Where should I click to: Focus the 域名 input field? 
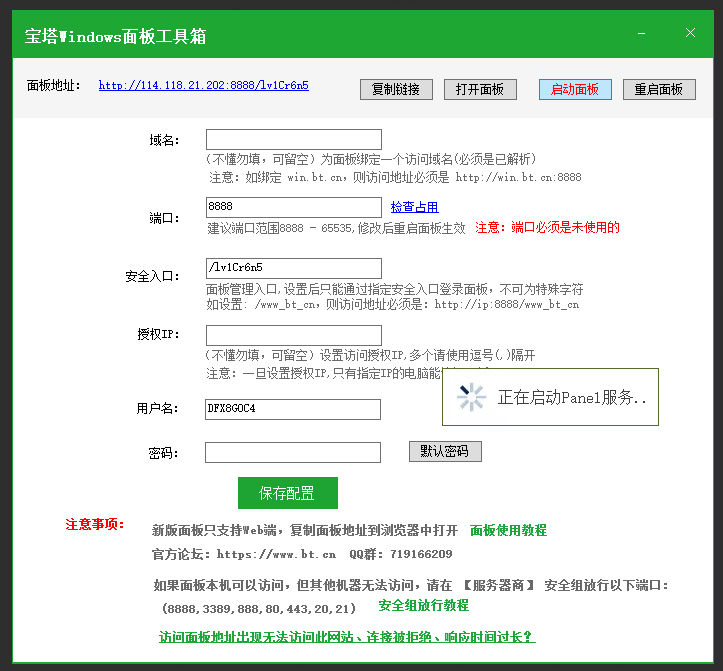tap(294, 139)
